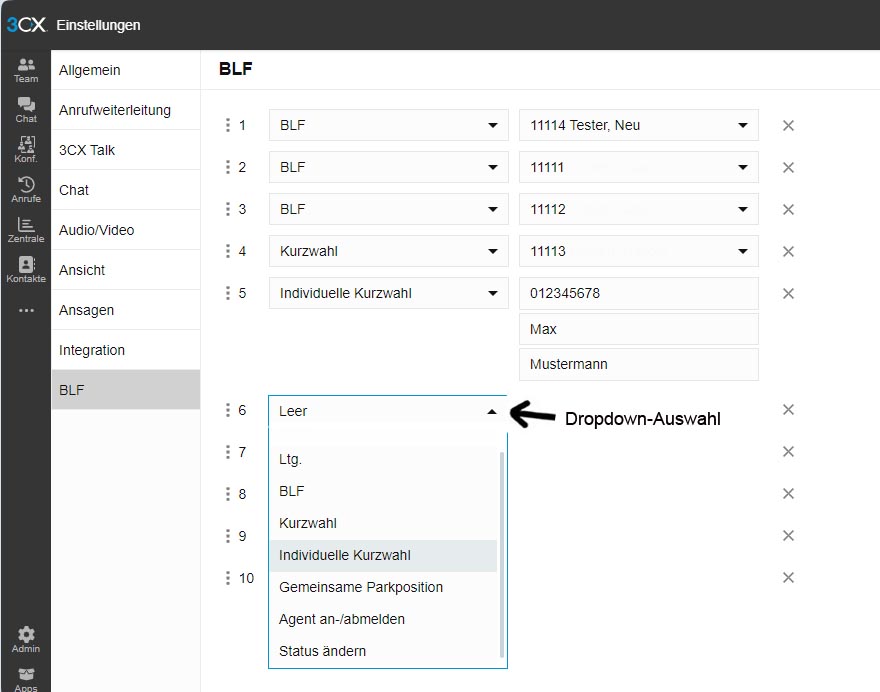Open the Admin gear icon
The width and height of the screenshot is (880, 692).
tap(26, 640)
